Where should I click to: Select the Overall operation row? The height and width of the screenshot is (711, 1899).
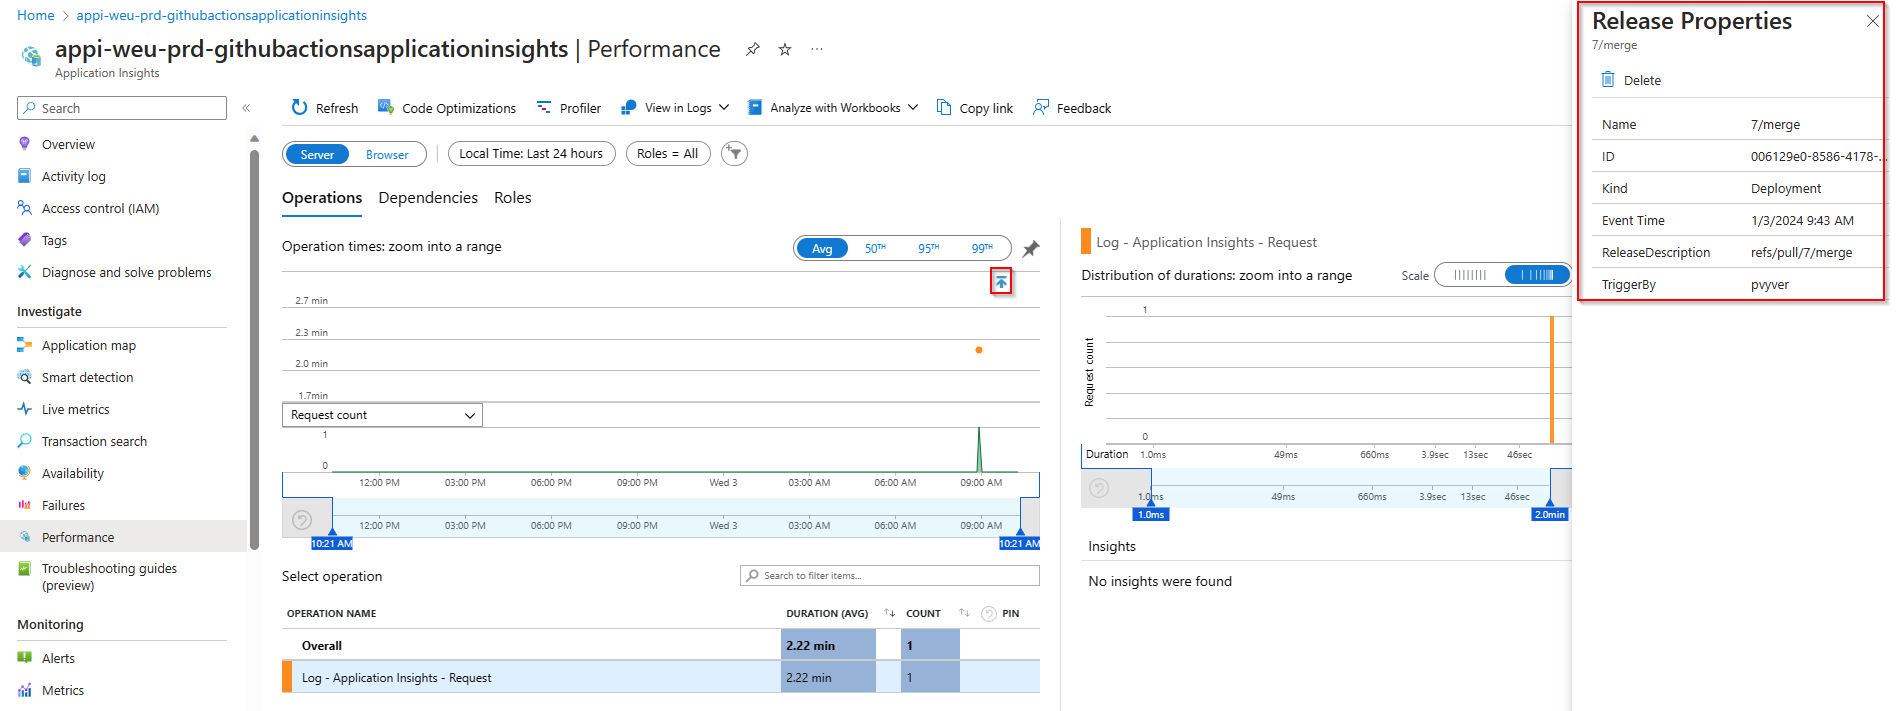pyautogui.click(x=661, y=645)
